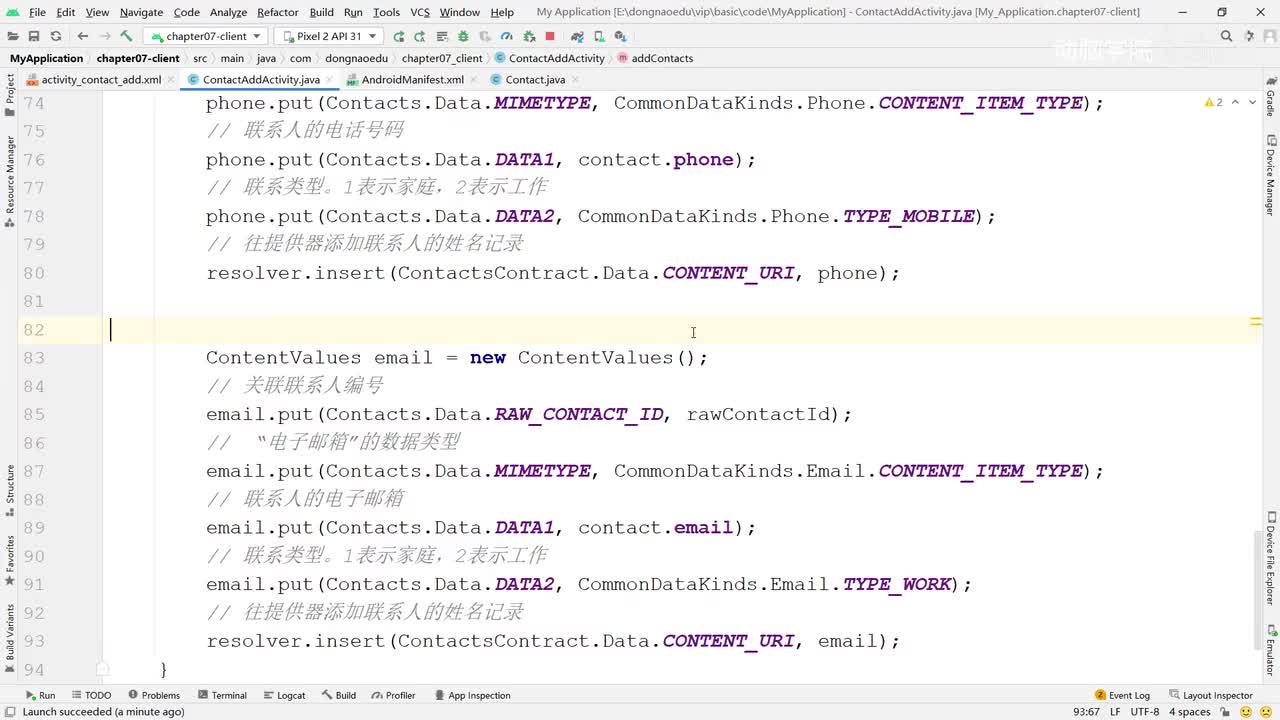Go to next highlighted error arrow
The height and width of the screenshot is (720, 1280).
click(1252, 102)
